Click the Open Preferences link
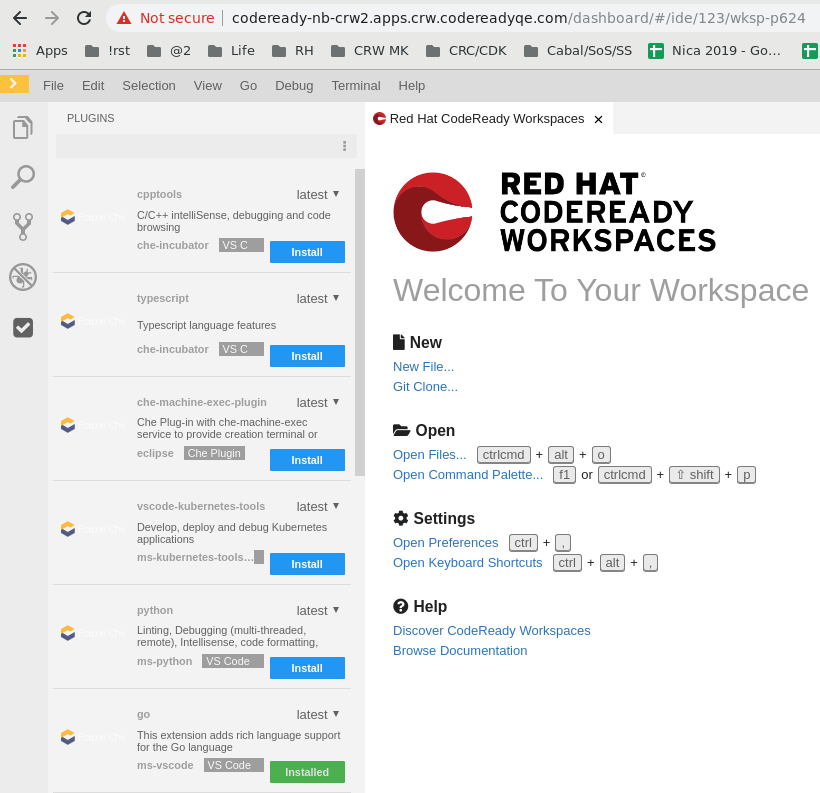 (446, 542)
